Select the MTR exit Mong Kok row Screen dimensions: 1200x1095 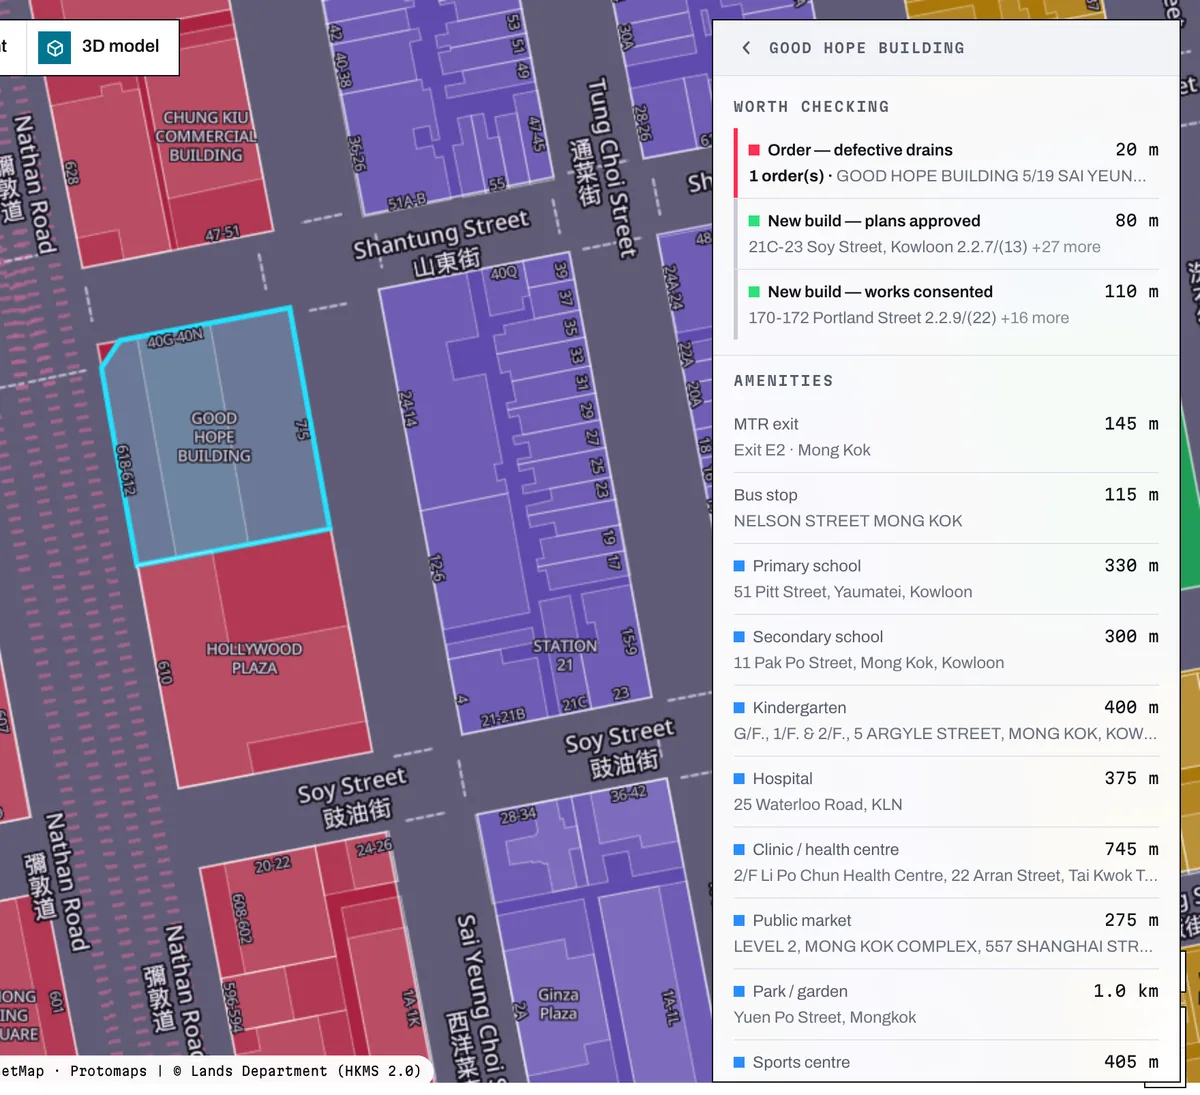coord(946,437)
